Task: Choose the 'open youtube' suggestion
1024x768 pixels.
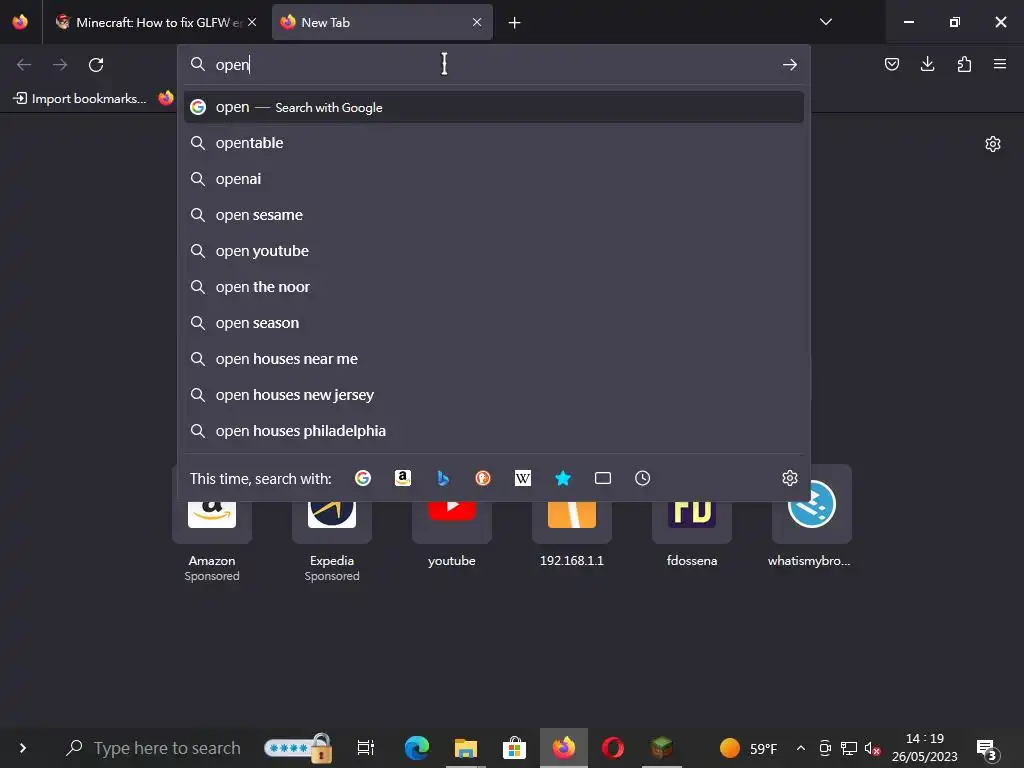Action: coord(494,251)
